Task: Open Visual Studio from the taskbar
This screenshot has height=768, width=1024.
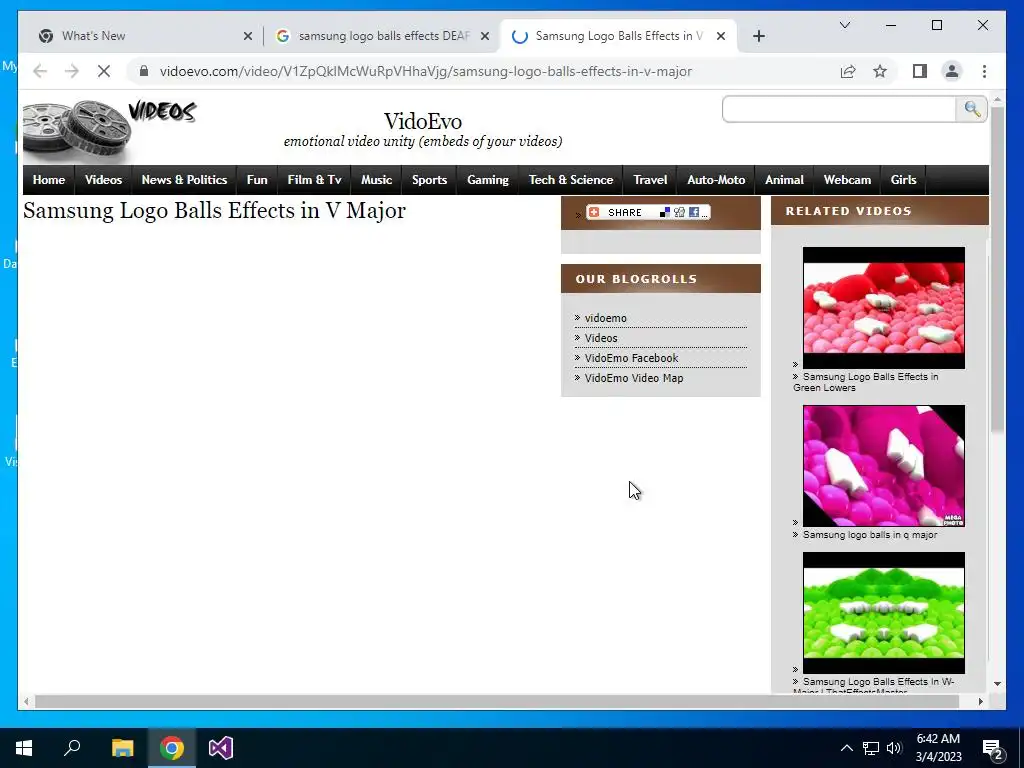Action: point(221,748)
